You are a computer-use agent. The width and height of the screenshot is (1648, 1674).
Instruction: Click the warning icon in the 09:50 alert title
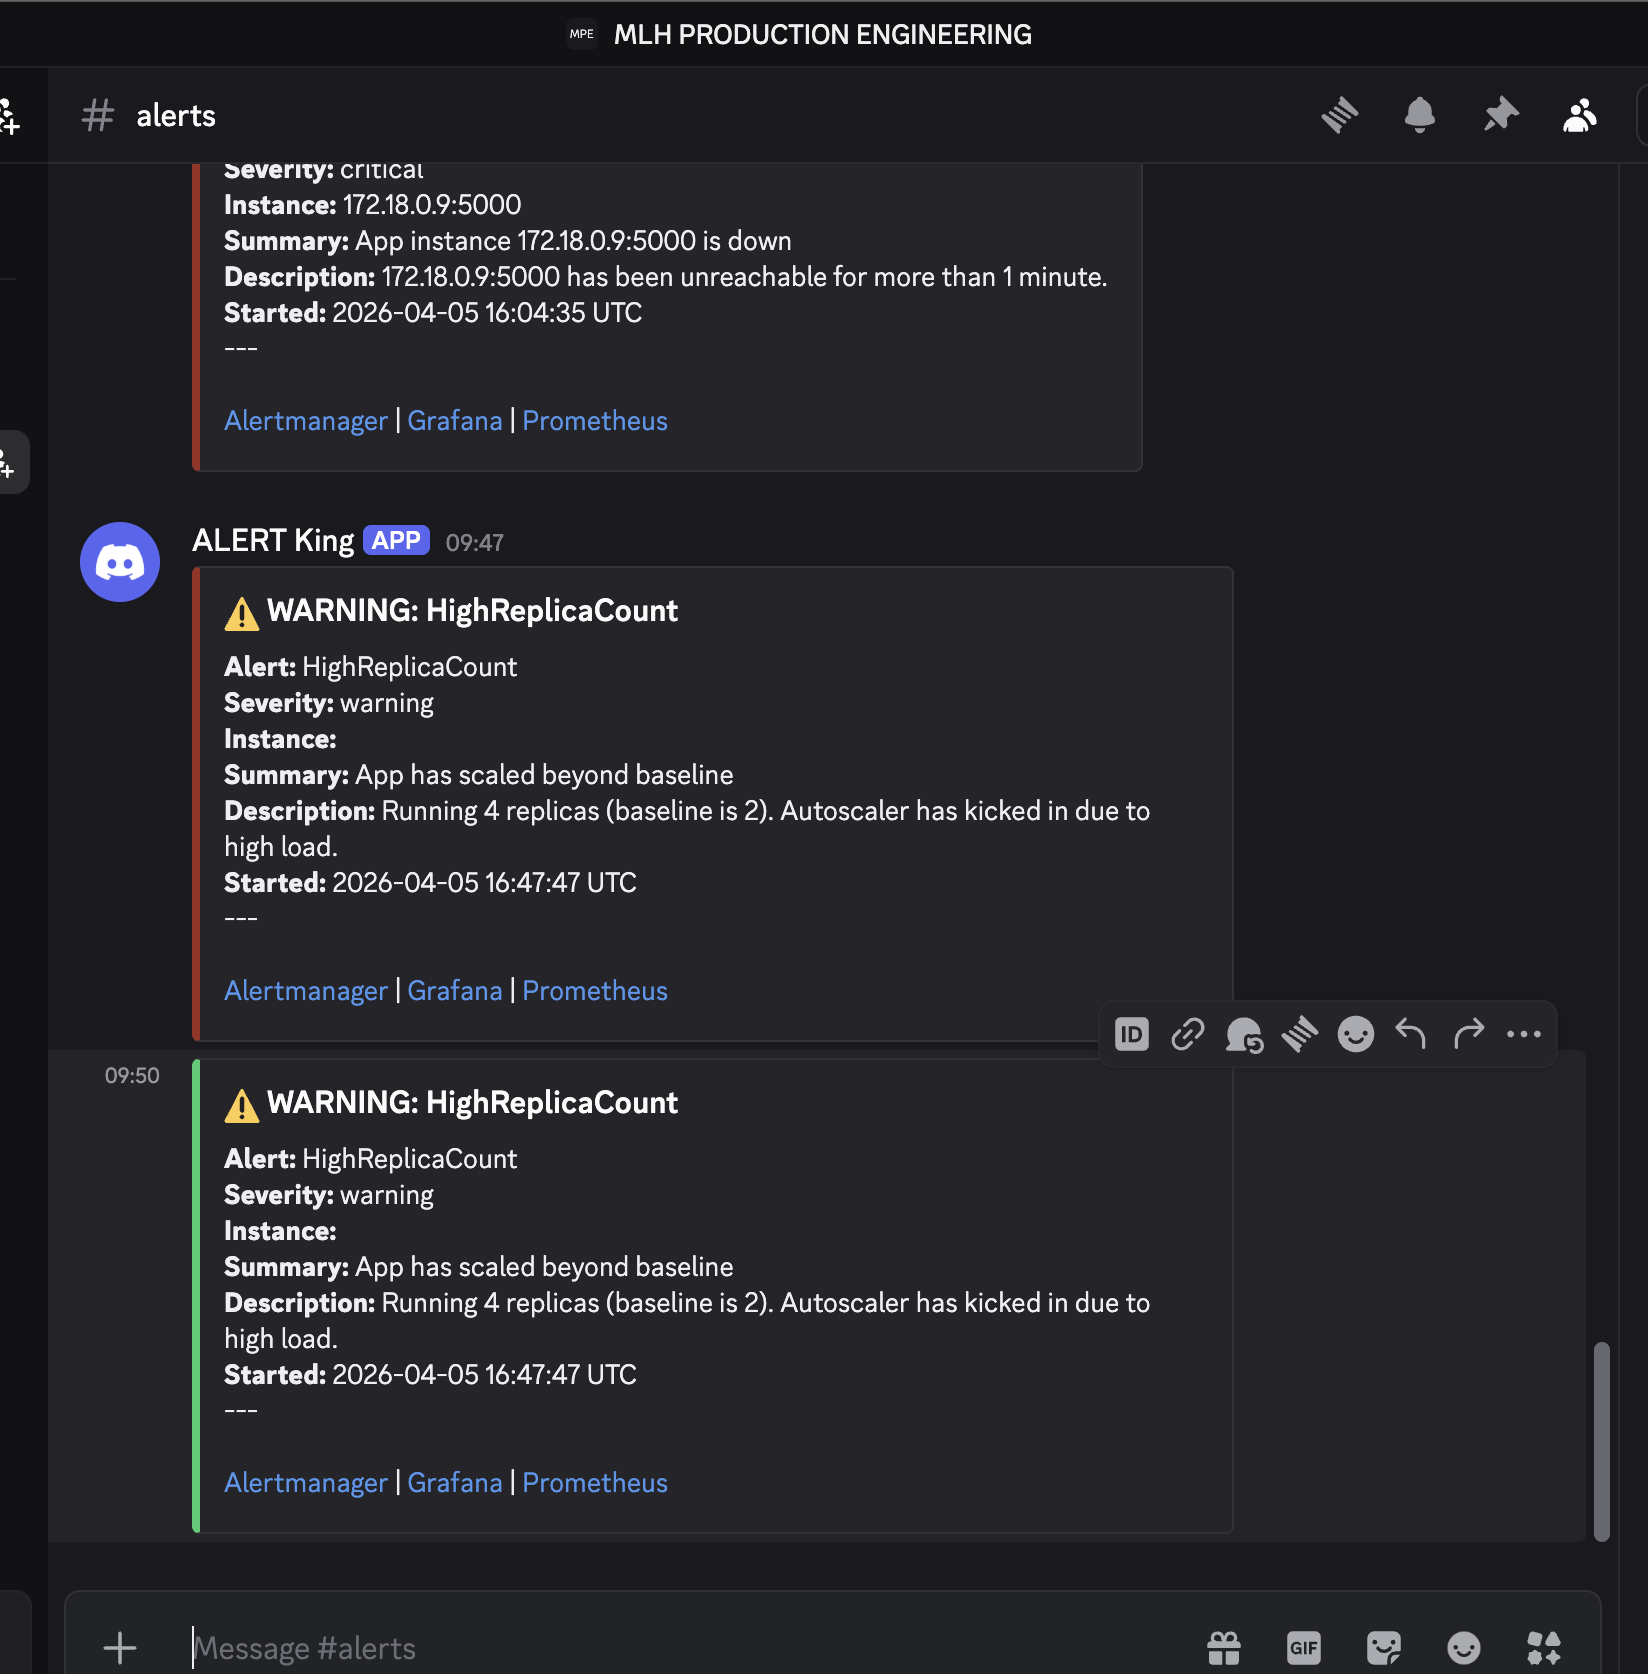click(242, 1105)
